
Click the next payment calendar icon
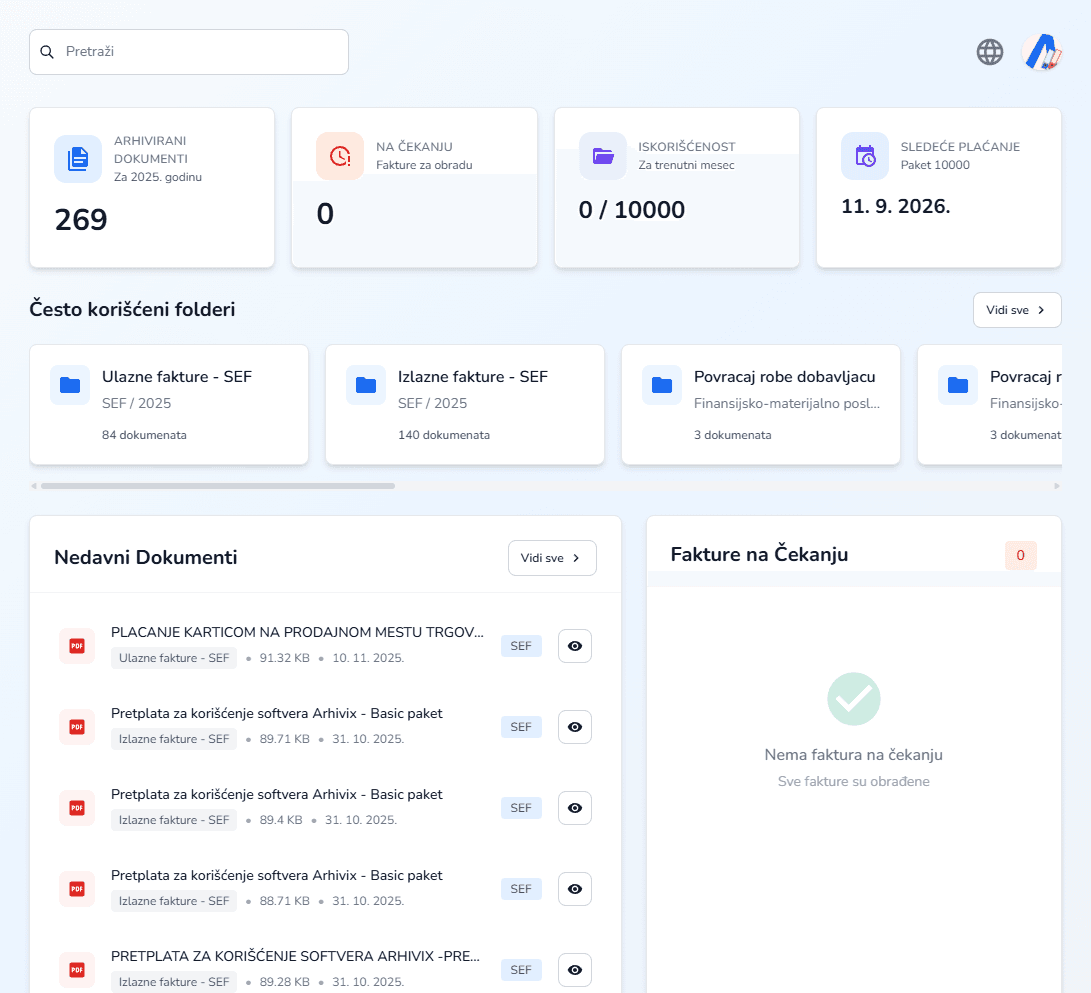(865, 156)
